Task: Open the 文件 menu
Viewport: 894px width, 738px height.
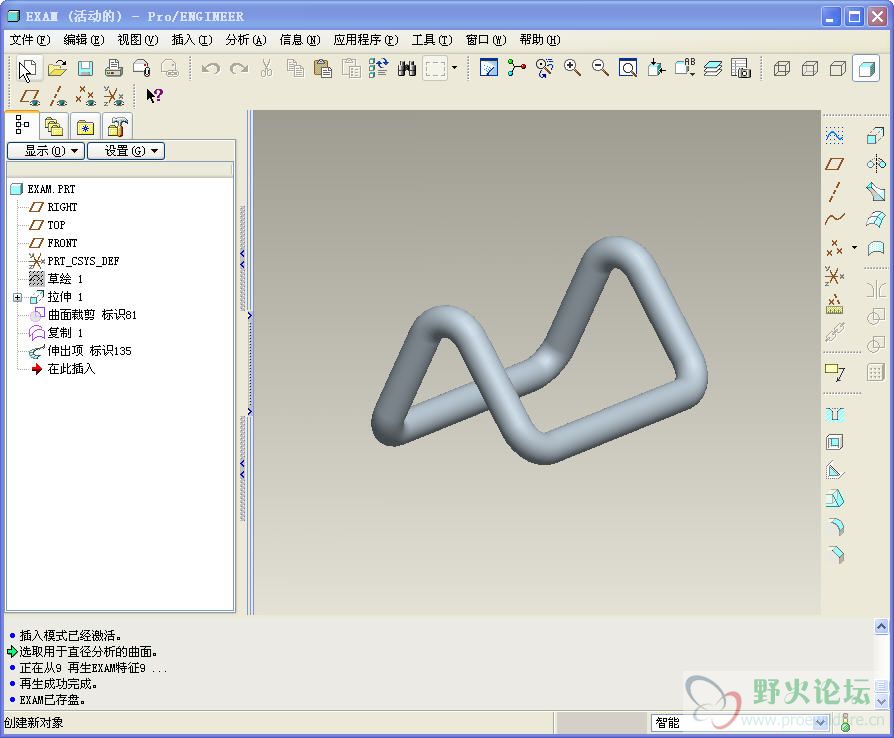Action: [30, 40]
